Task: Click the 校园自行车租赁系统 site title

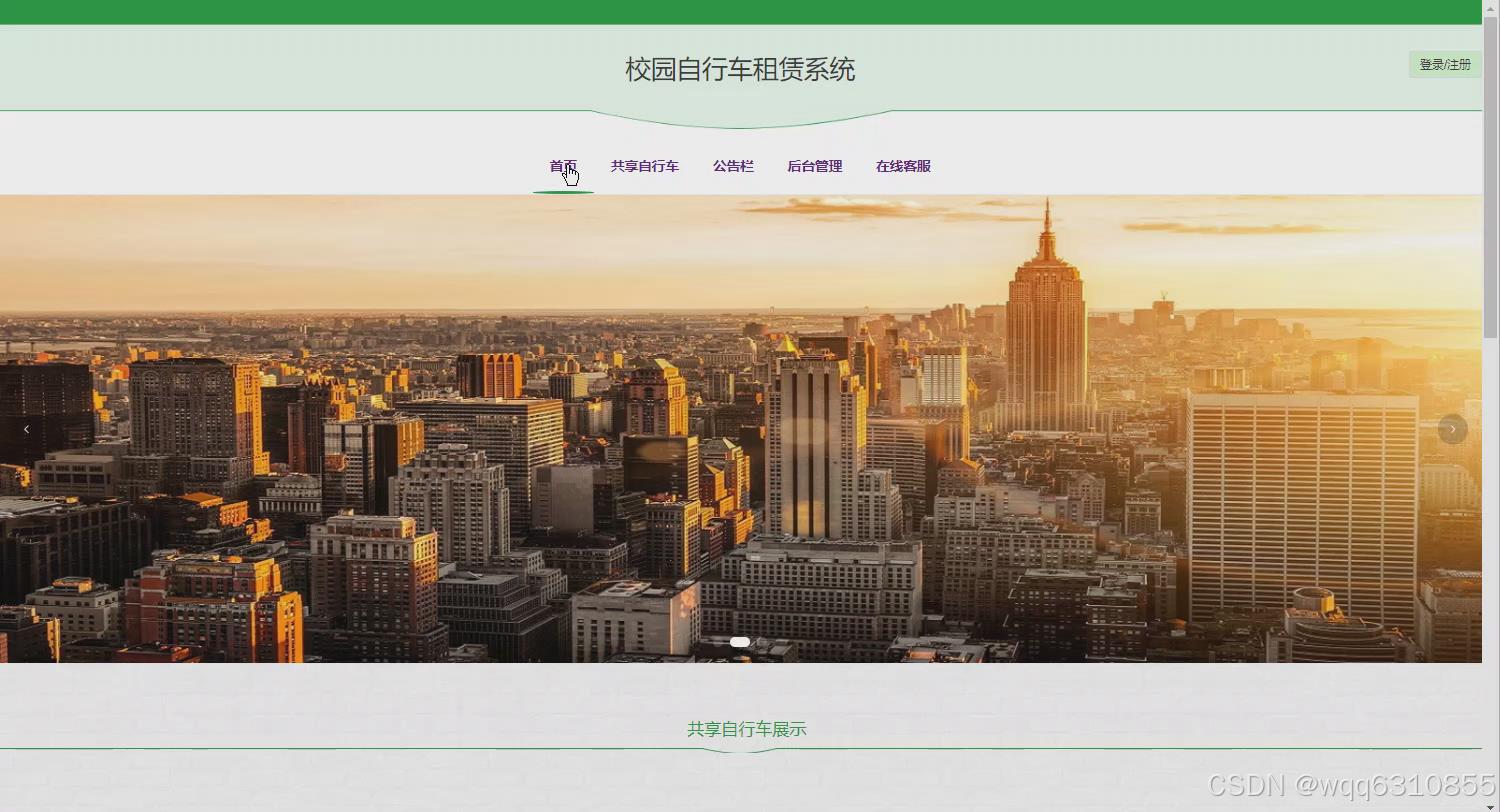Action: point(742,69)
